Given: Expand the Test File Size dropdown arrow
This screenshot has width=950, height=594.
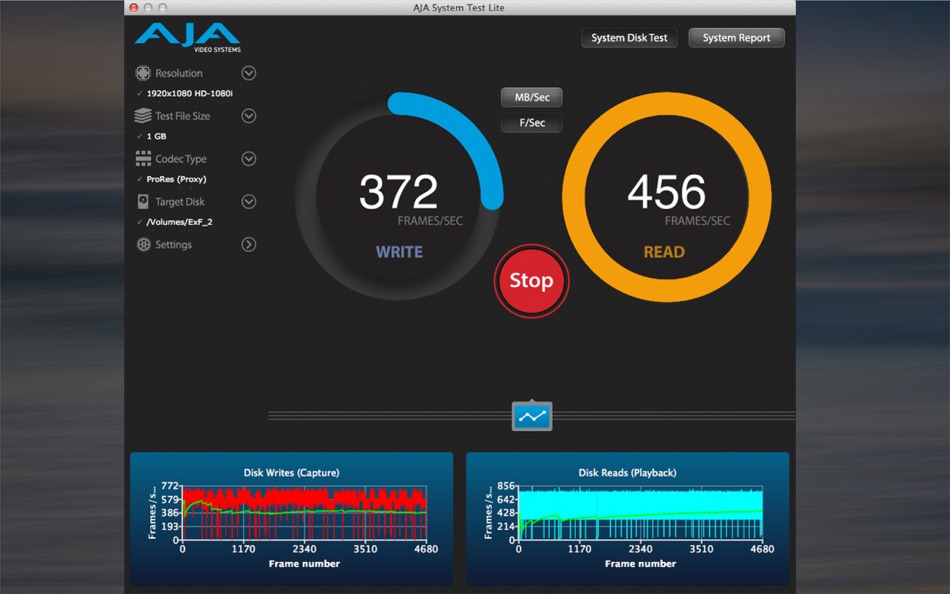Looking at the screenshot, I should tap(248, 116).
